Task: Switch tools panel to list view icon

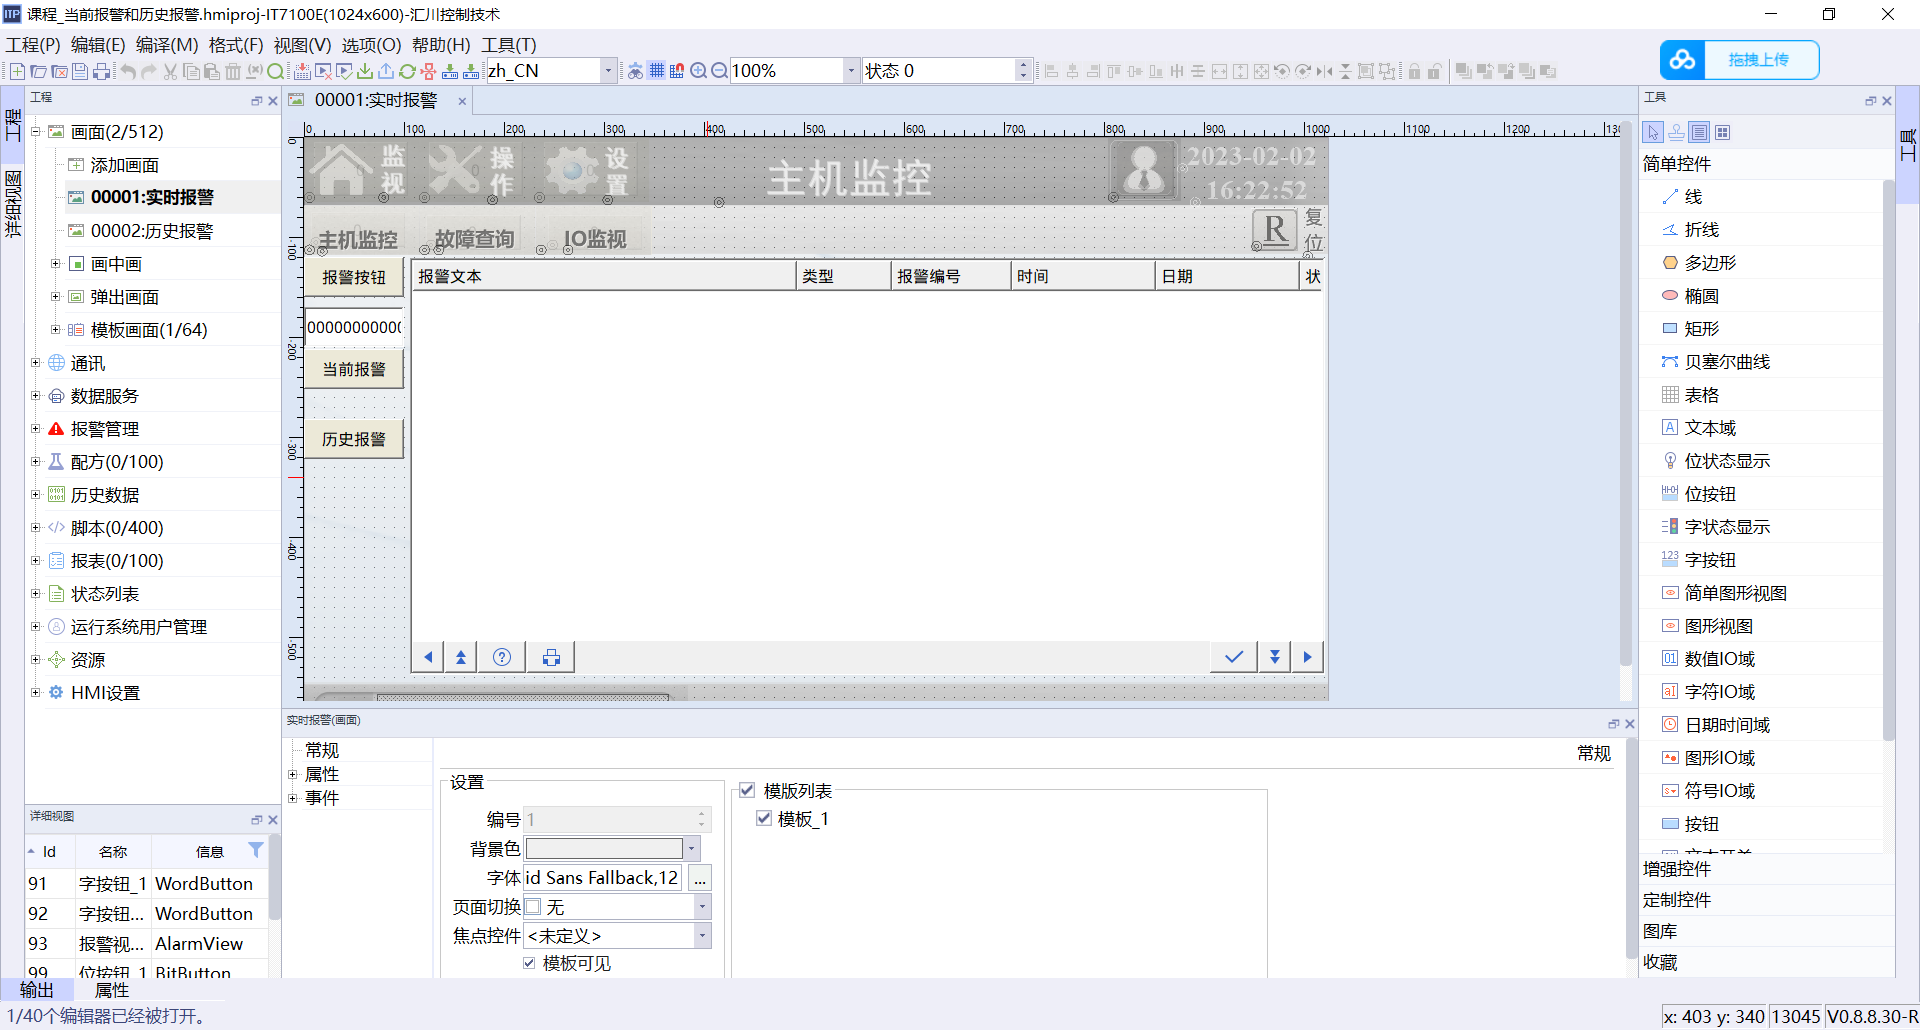Action: tap(1700, 132)
